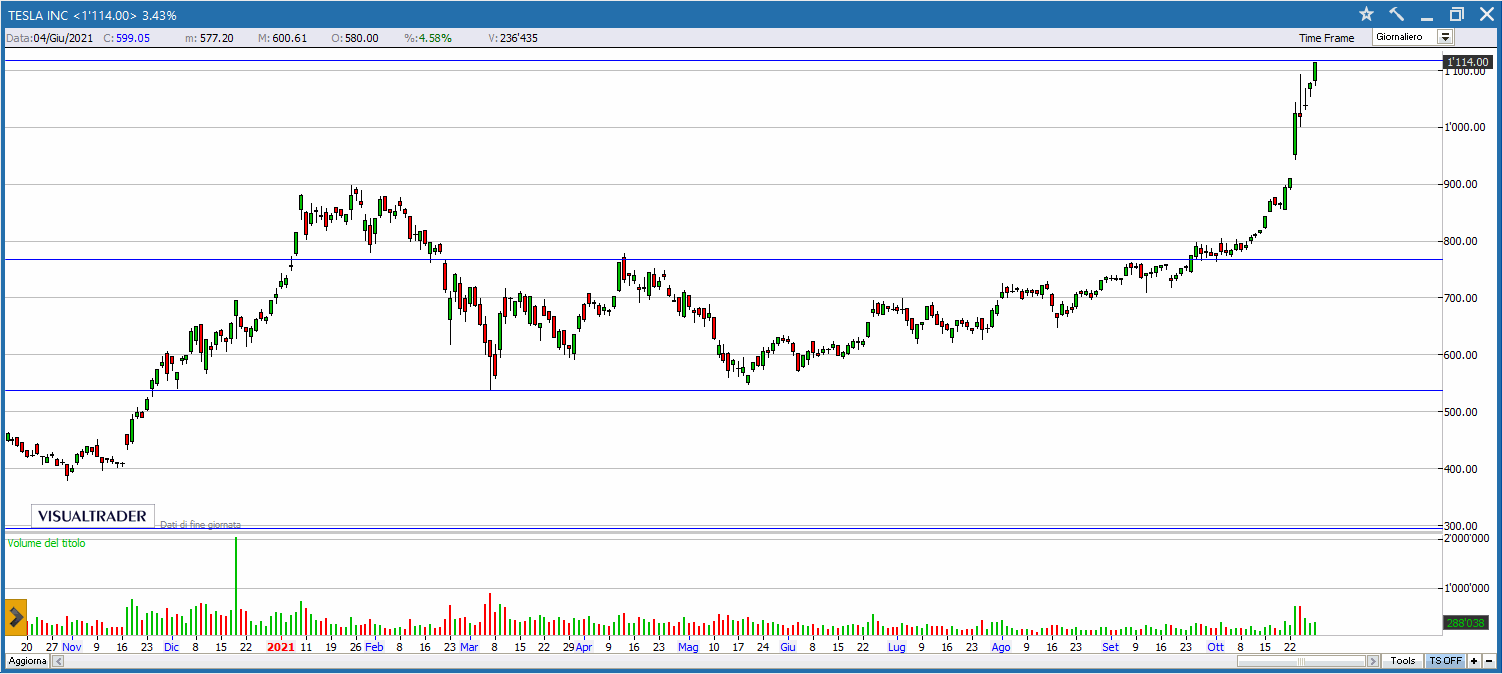1502x674 pixels.
Task: Click the horizontal scrollbar thumb
Action: pos(1301,661)
